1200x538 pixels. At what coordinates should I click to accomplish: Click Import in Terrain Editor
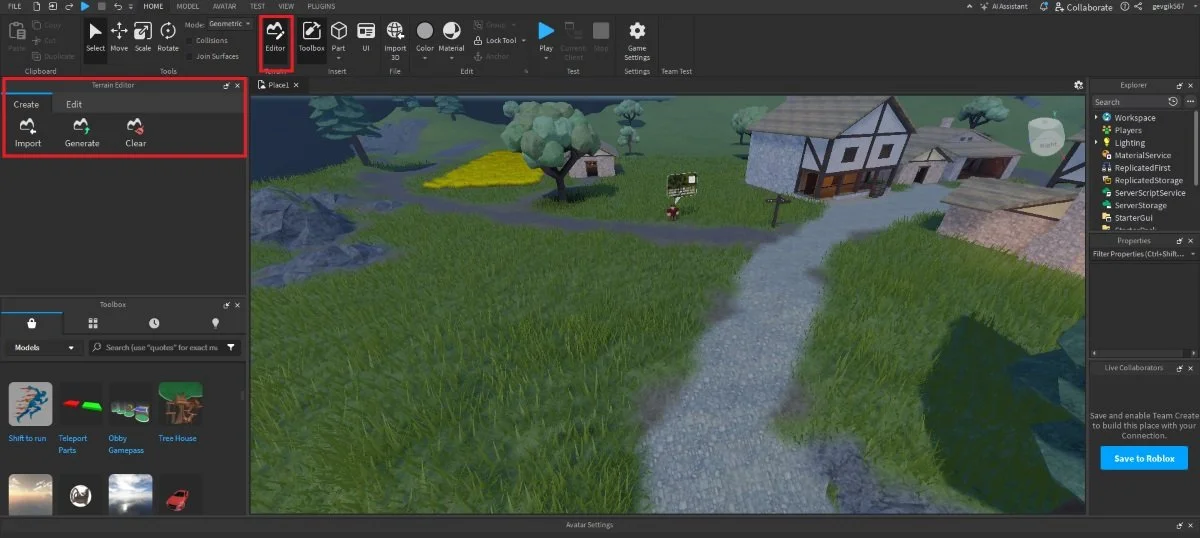click(x=28, y=133)
